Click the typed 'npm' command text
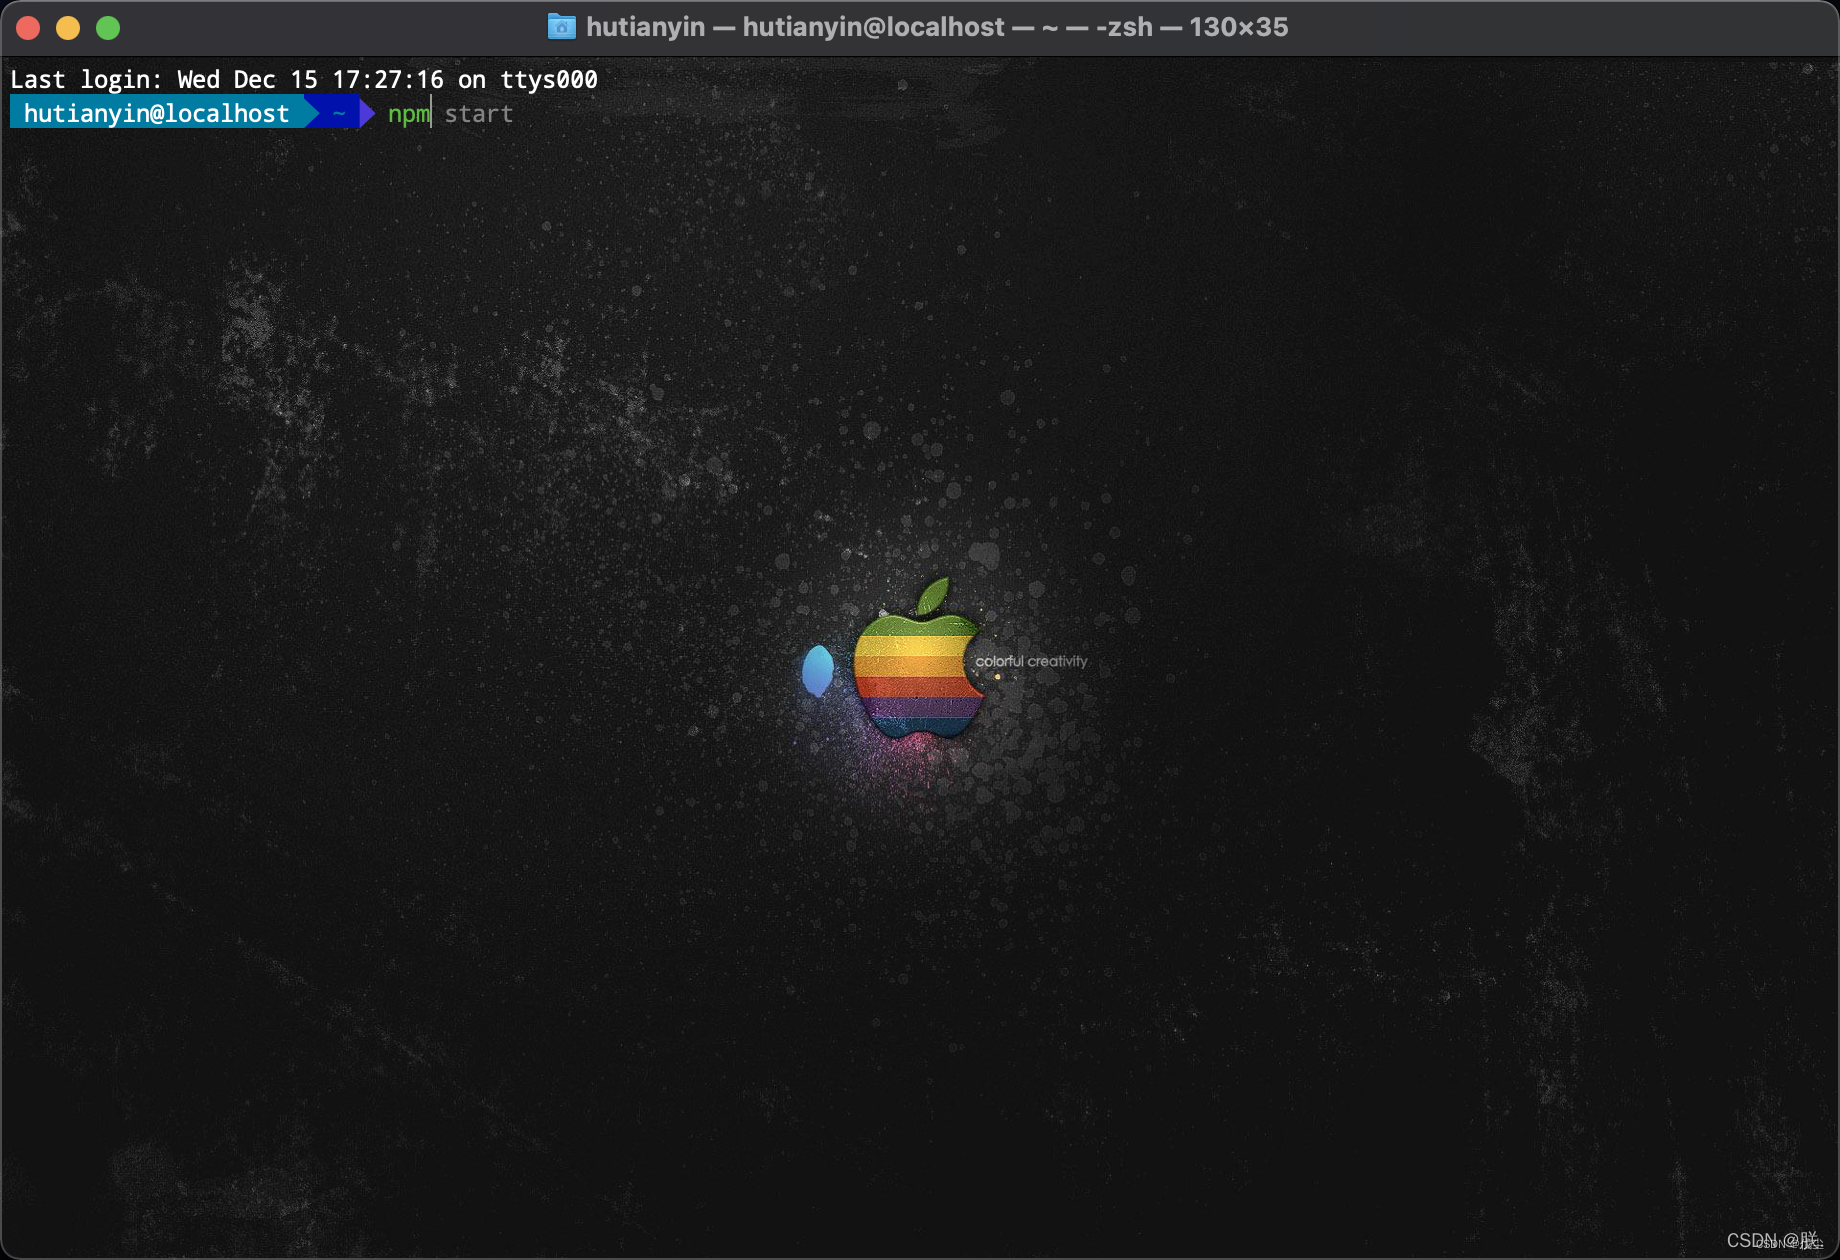This screenshot has height=1260, width=1840. (x=408, y=114)
